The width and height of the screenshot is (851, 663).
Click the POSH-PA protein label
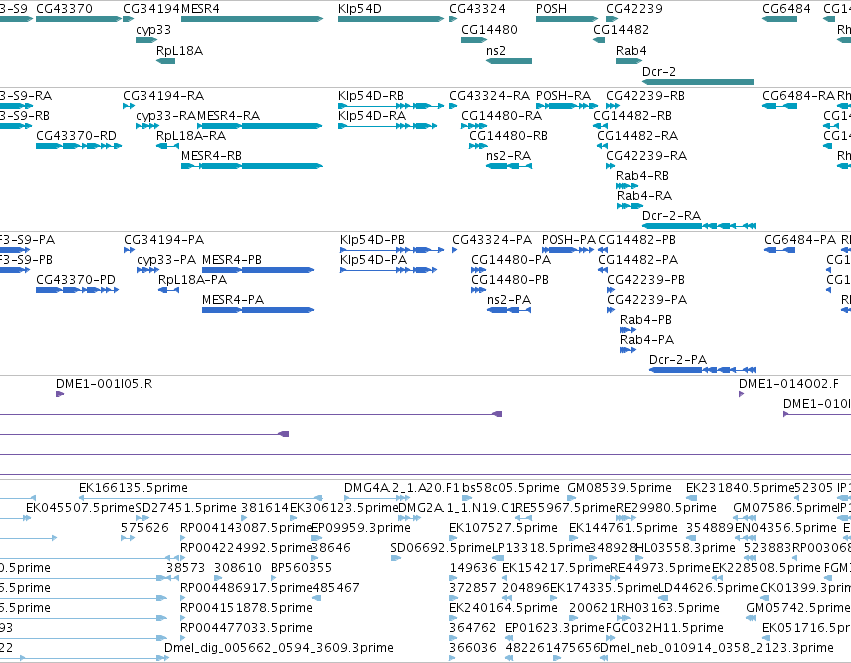click(x=569, y=240)
